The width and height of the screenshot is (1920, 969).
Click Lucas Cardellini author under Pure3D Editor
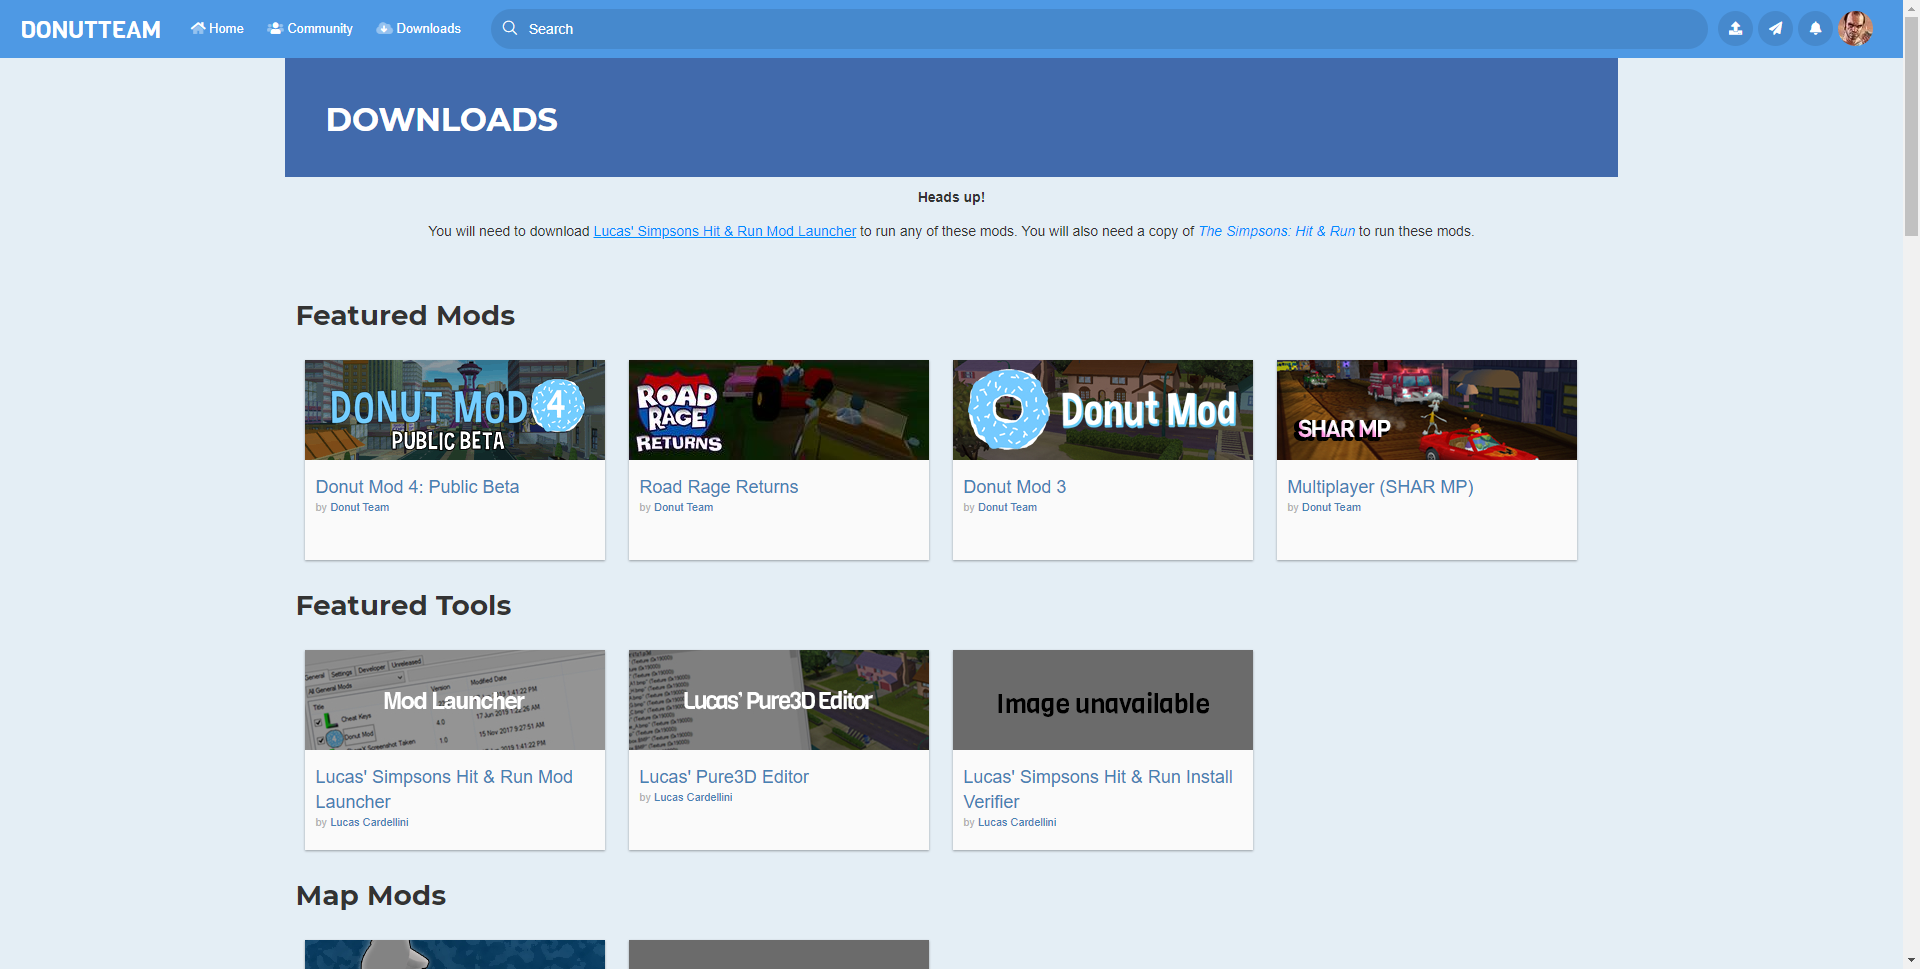click(694, 797)
